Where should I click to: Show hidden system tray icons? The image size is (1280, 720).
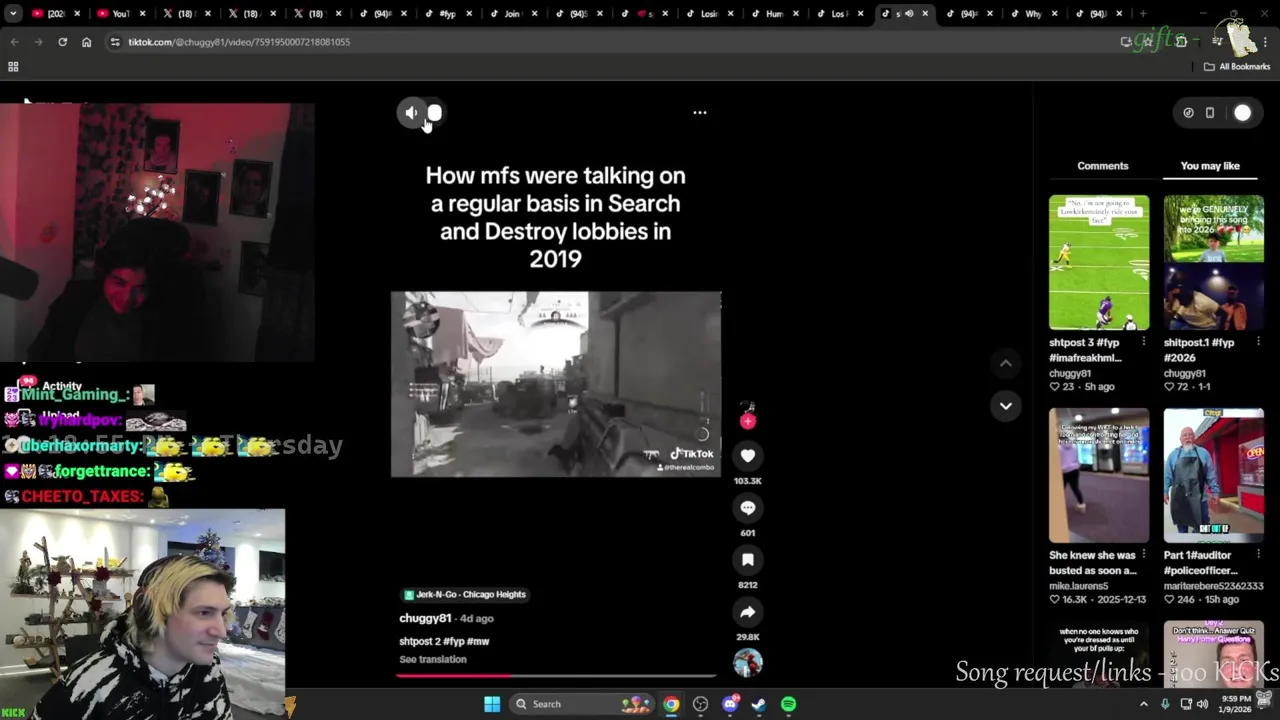tap(1144, 704)
